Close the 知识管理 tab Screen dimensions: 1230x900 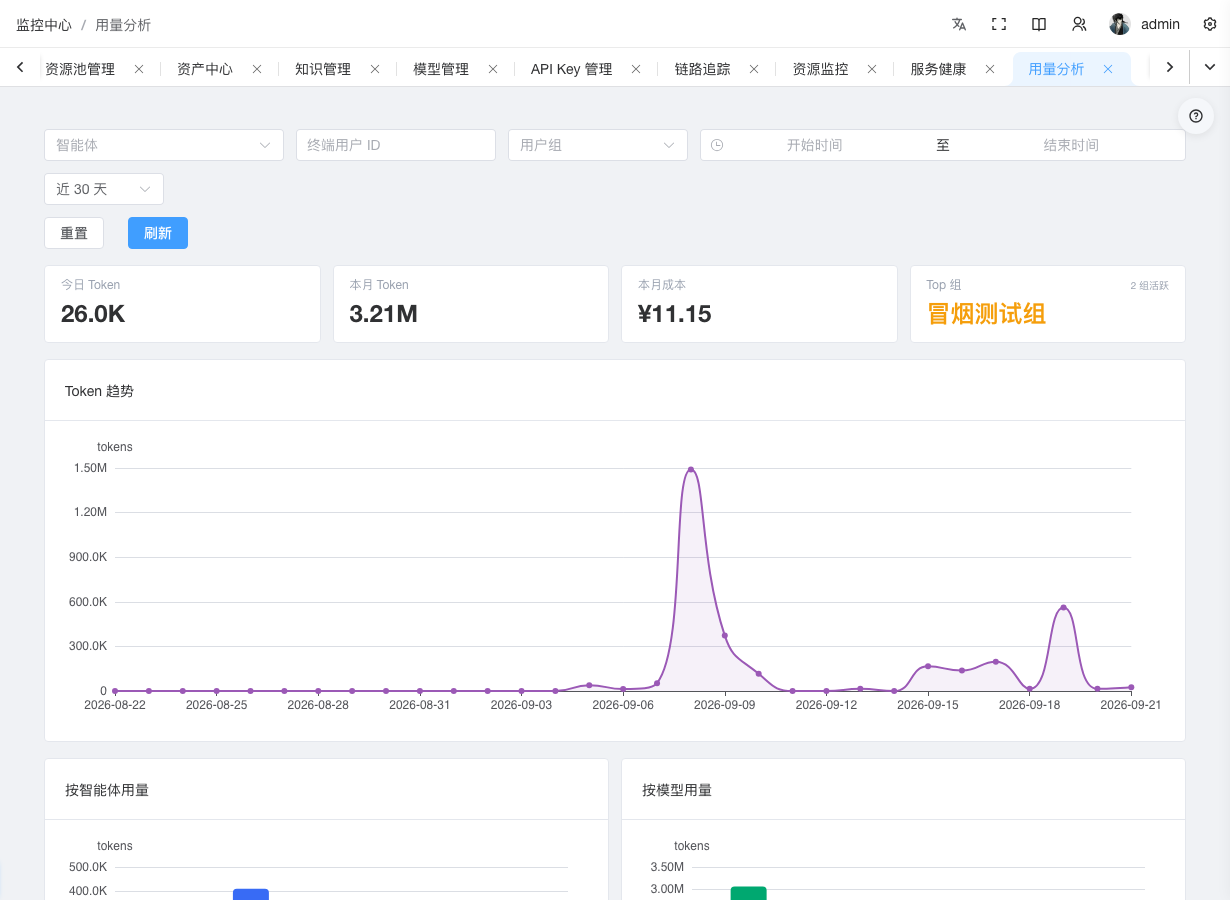pyautogui.click(x=375, y=69)
